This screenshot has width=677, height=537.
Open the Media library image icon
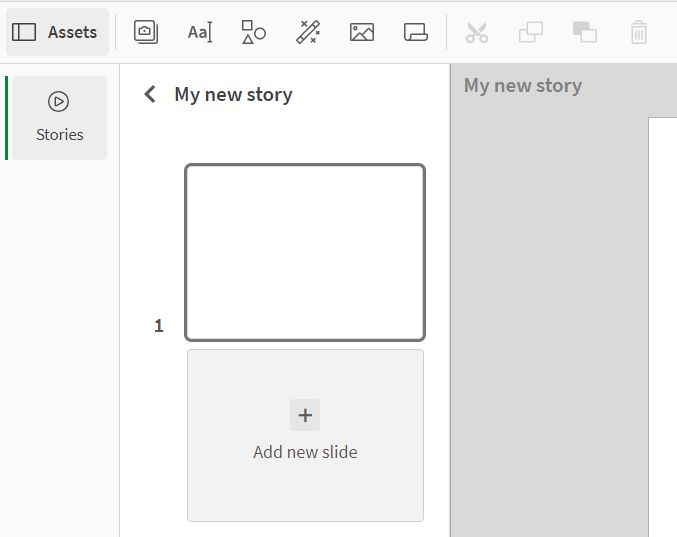tap(362, 32)
